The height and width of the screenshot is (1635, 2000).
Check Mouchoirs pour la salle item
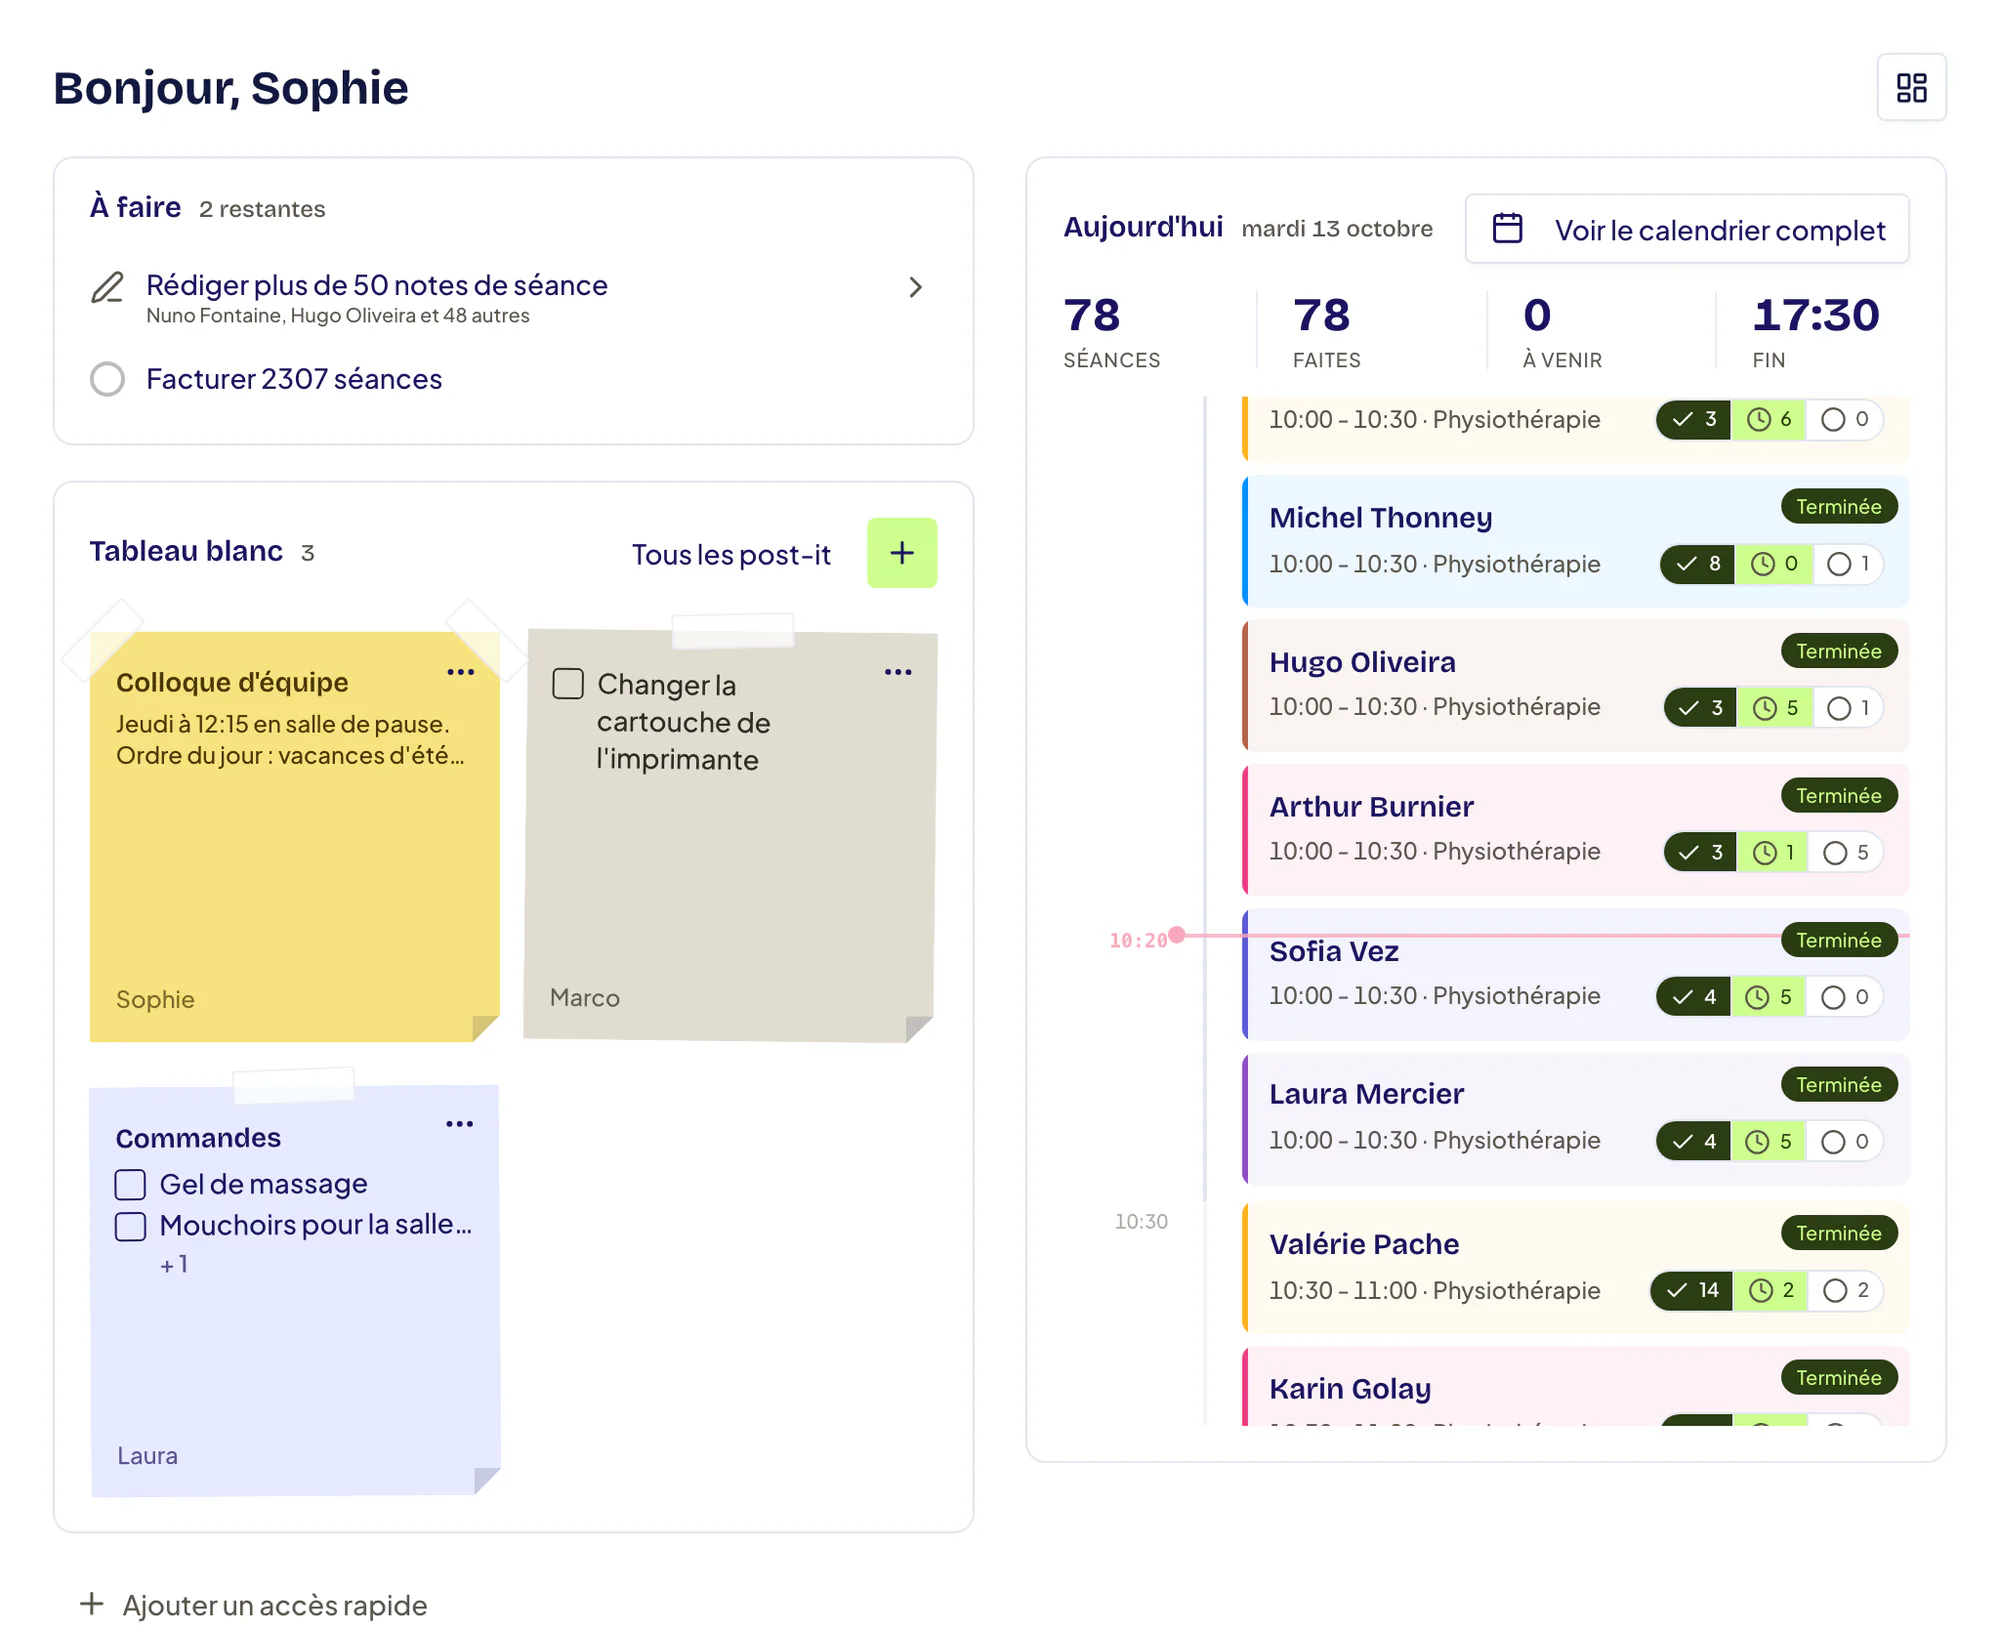131,1226
